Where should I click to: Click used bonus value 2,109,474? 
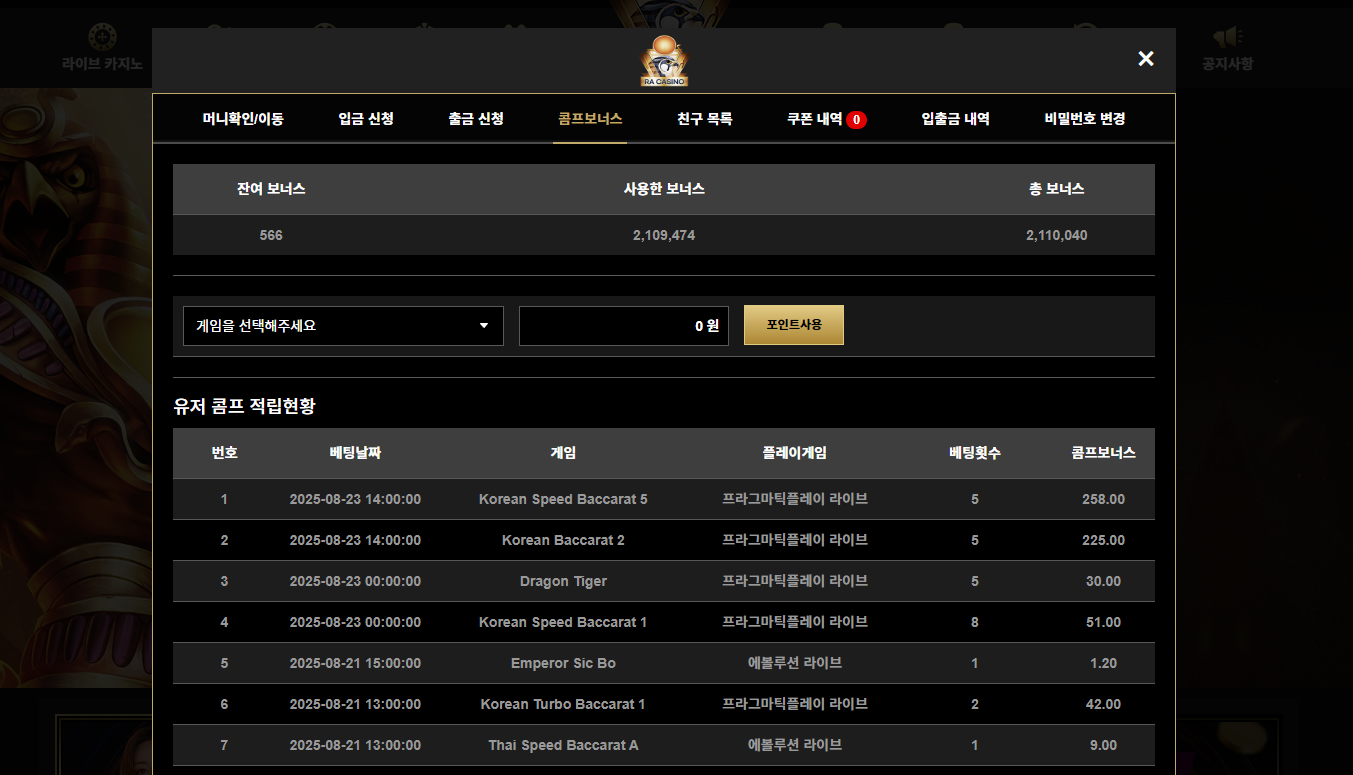pyautogui.click(x=664, y=235)
